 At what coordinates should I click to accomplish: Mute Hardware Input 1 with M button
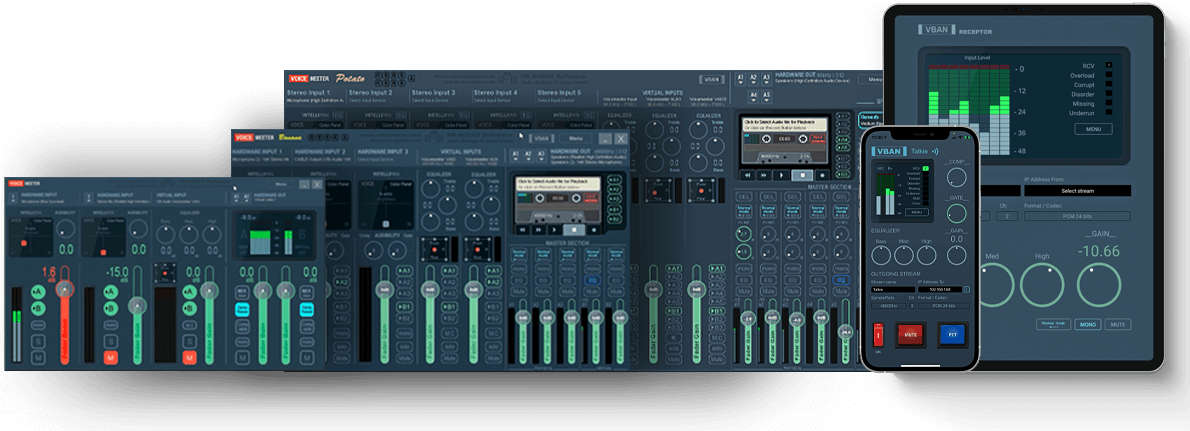coord(38,357)
